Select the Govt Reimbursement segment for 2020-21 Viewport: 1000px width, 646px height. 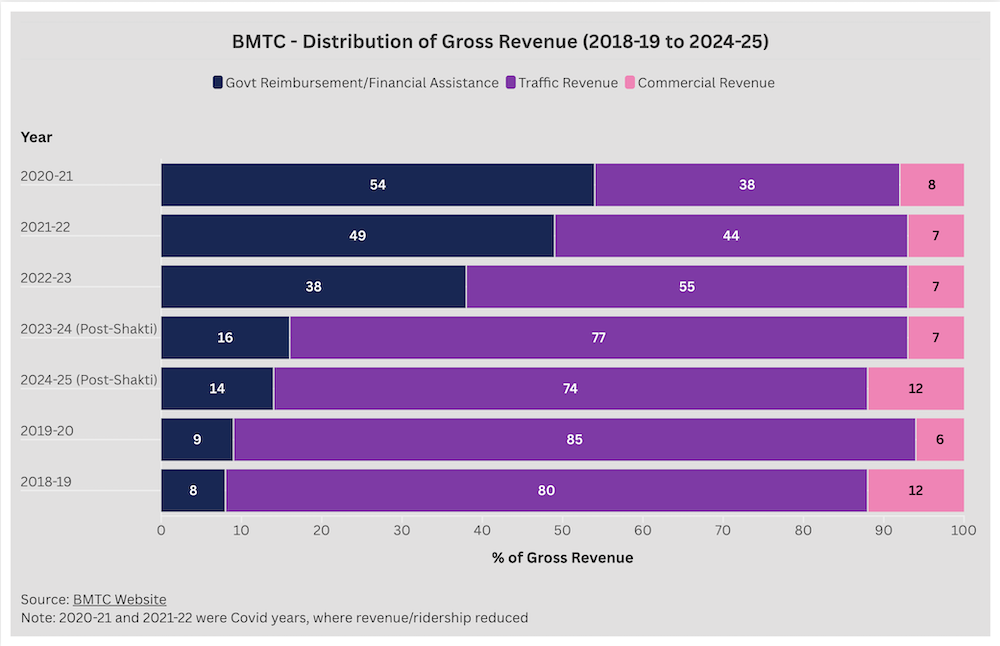377,185
